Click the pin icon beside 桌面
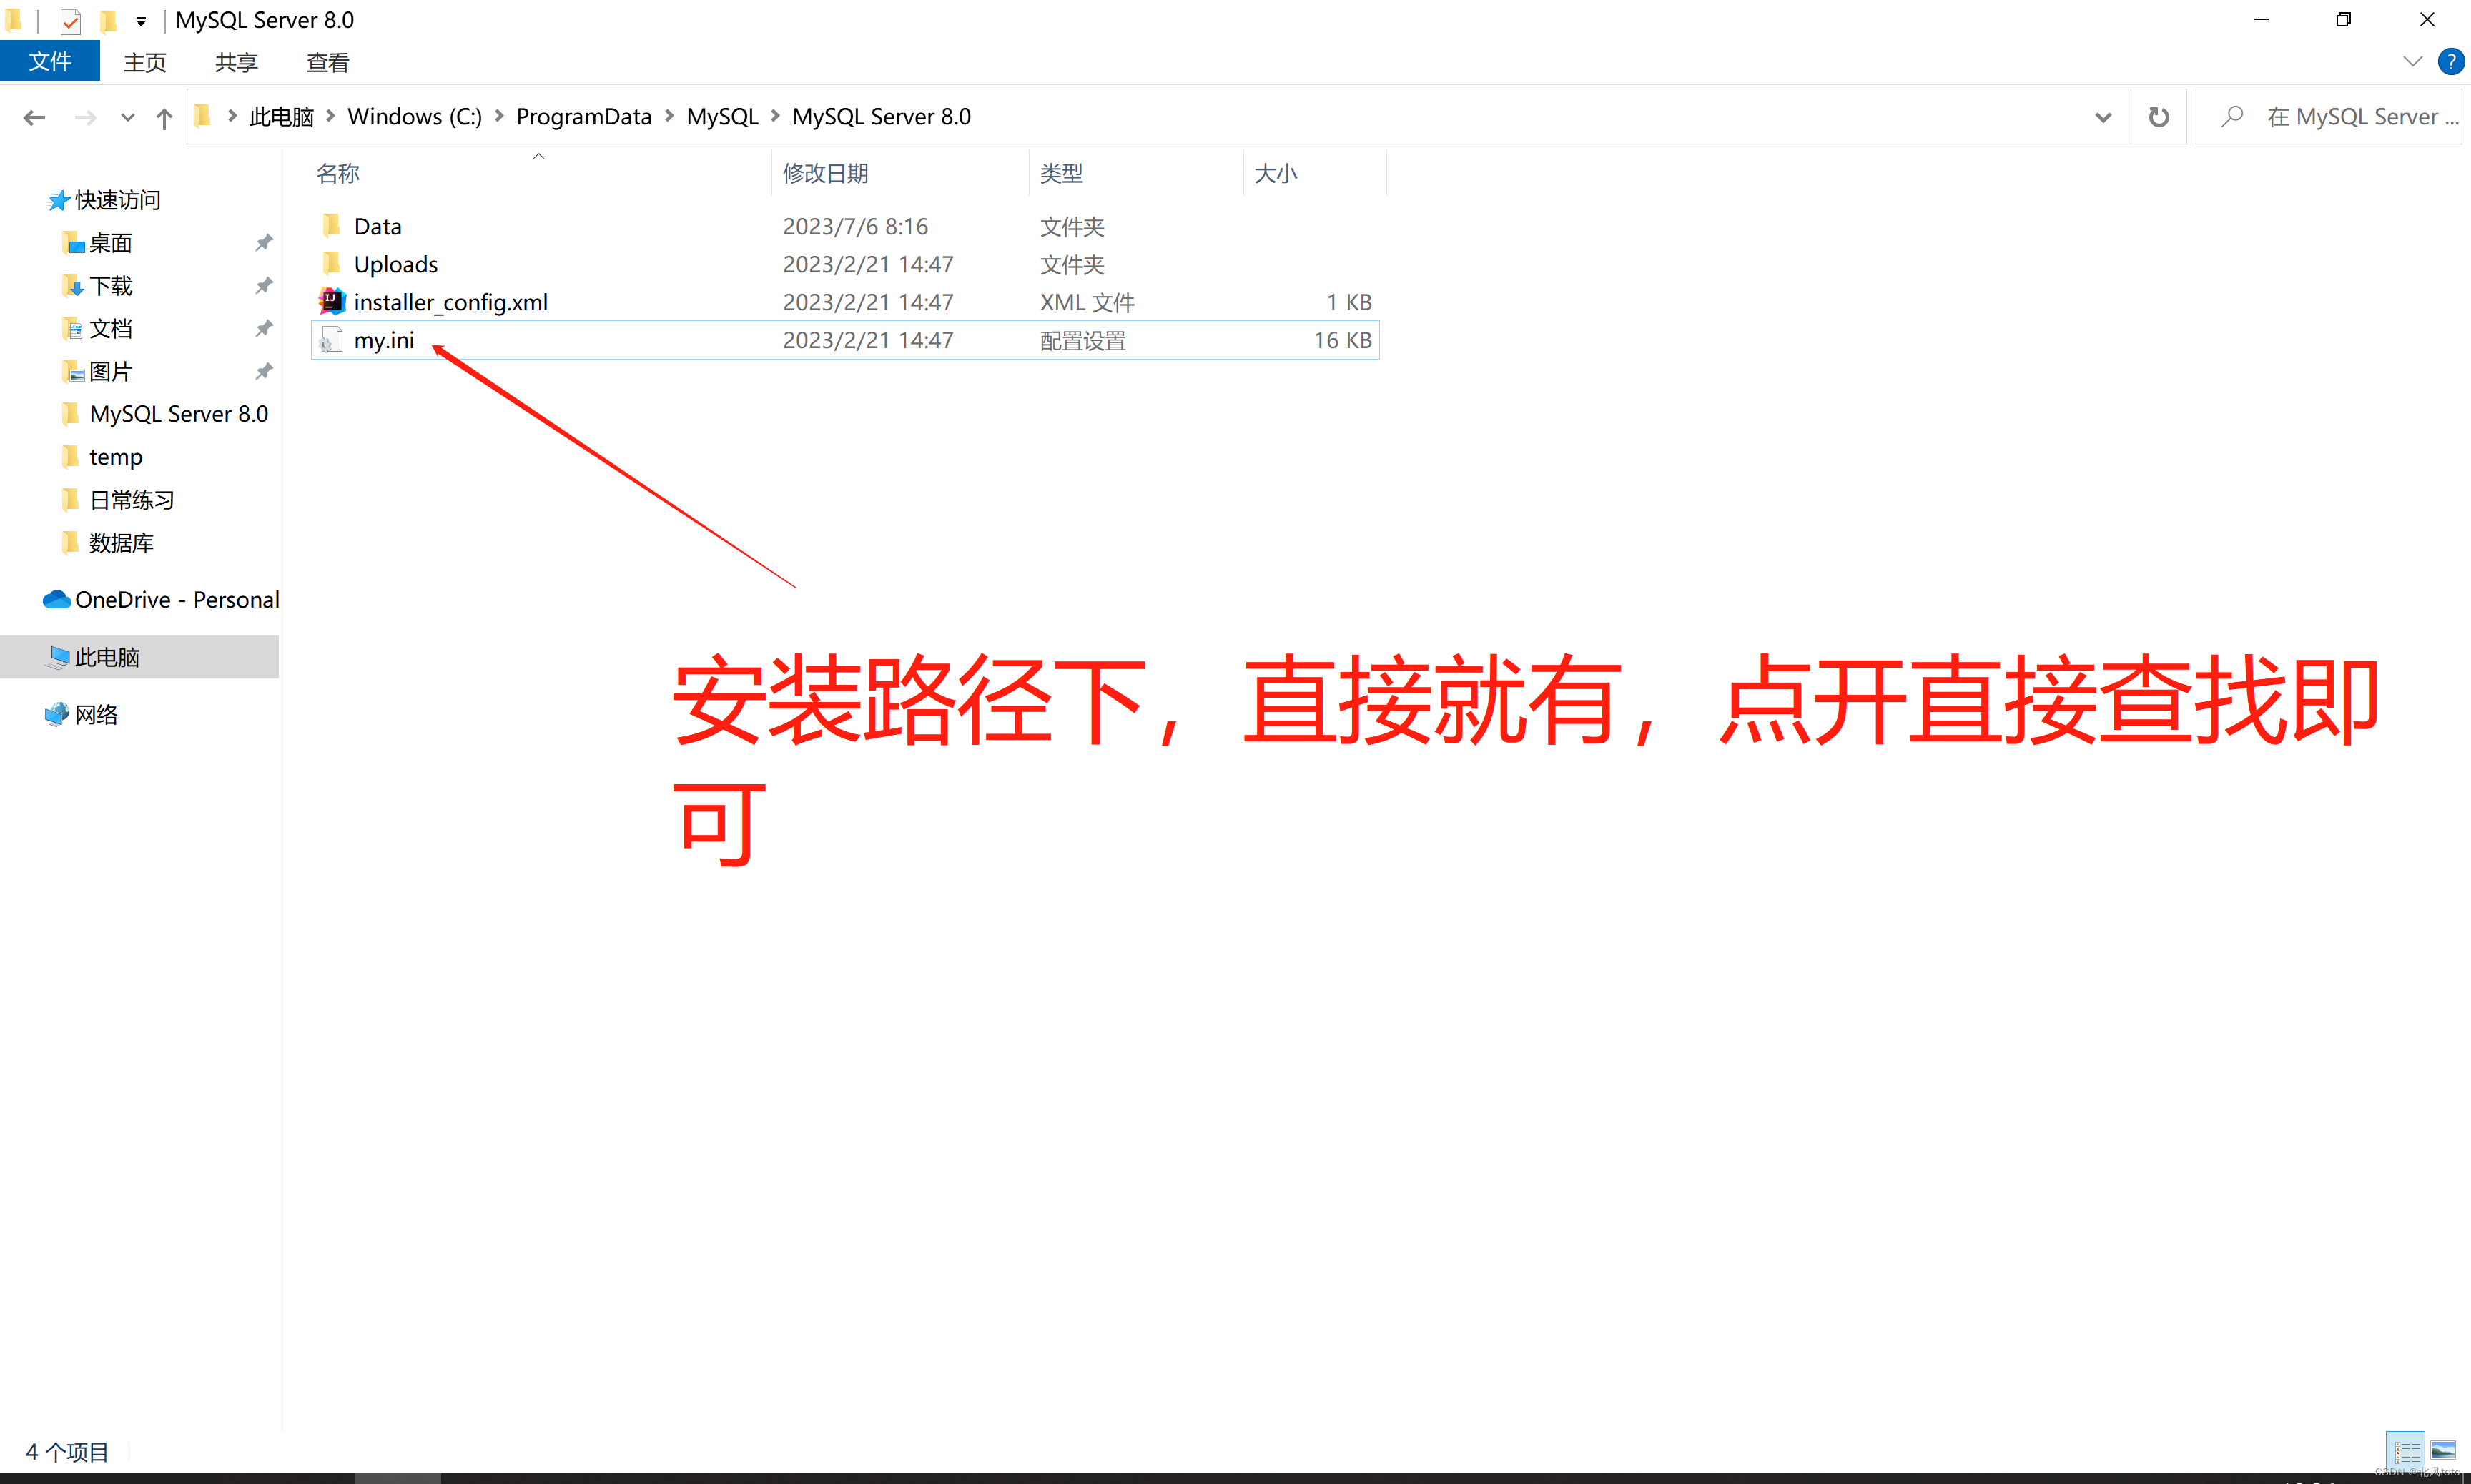Screen dimensions: 2471x1484 click(x=263, y=243)
